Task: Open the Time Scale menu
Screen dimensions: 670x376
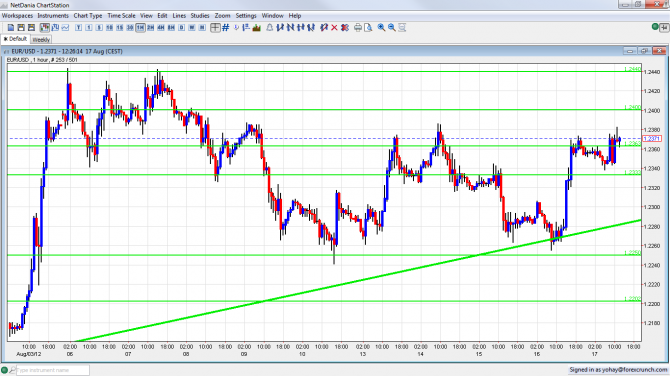Action: click(121, 15)
